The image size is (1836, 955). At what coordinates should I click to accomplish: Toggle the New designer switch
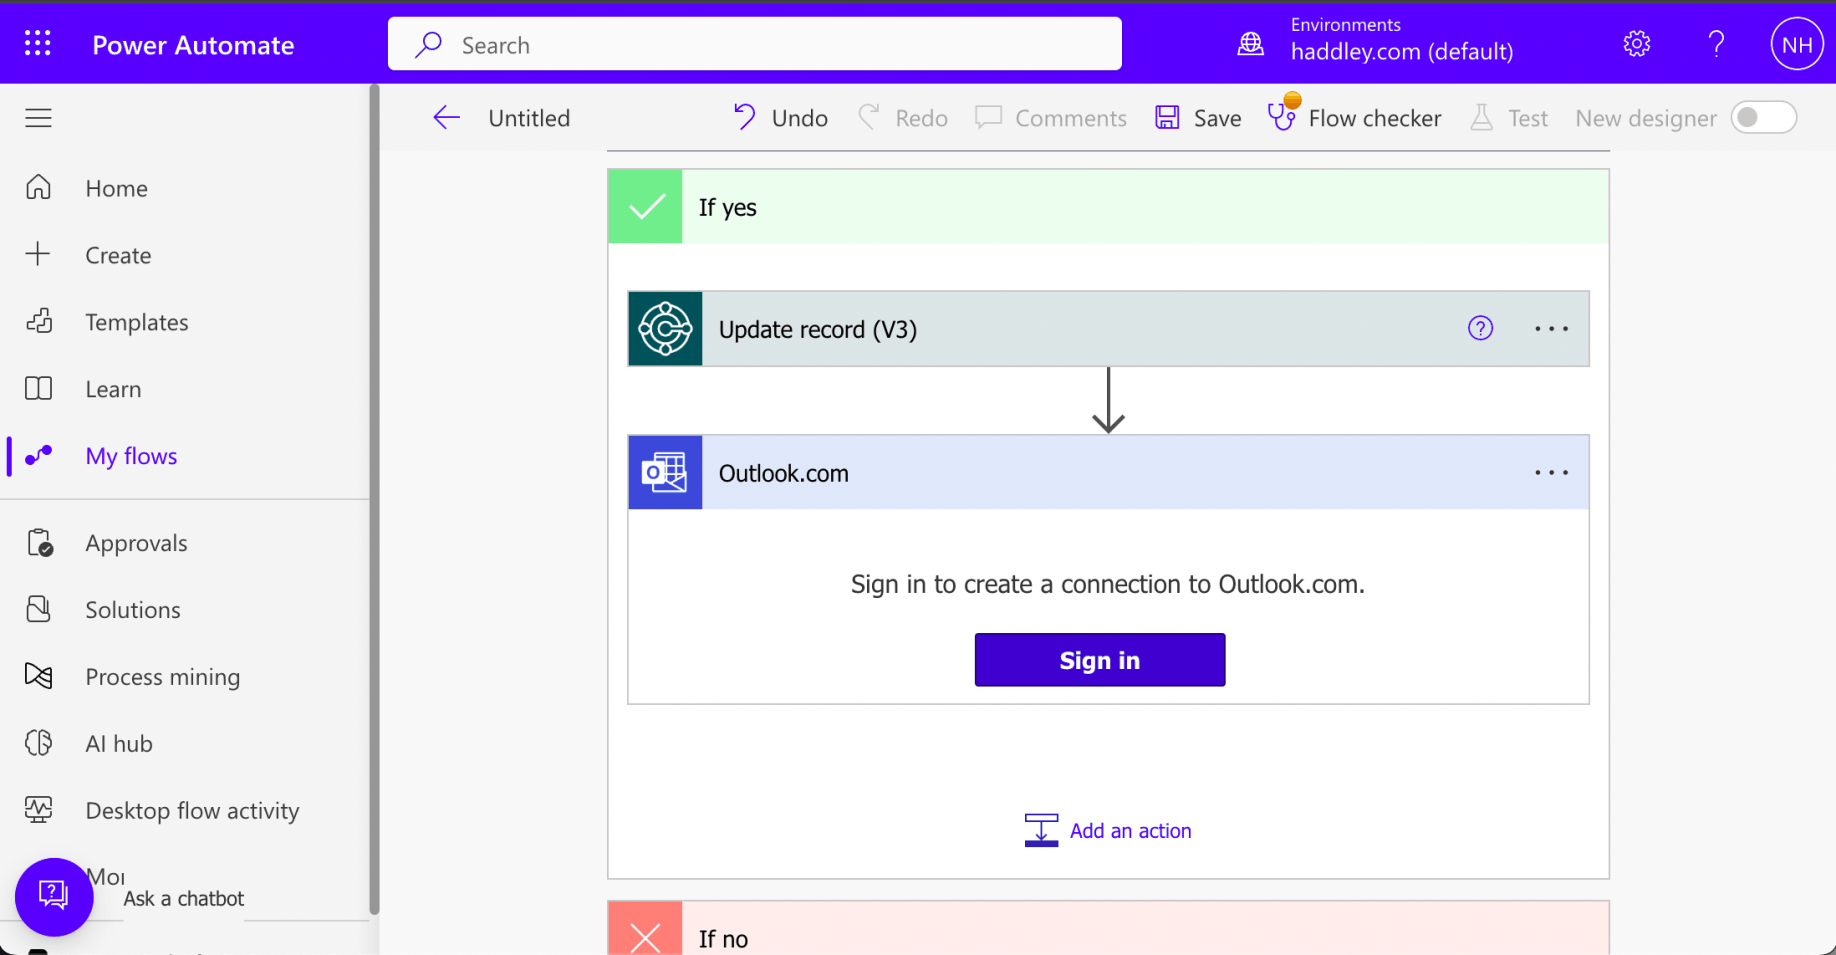1764,118
